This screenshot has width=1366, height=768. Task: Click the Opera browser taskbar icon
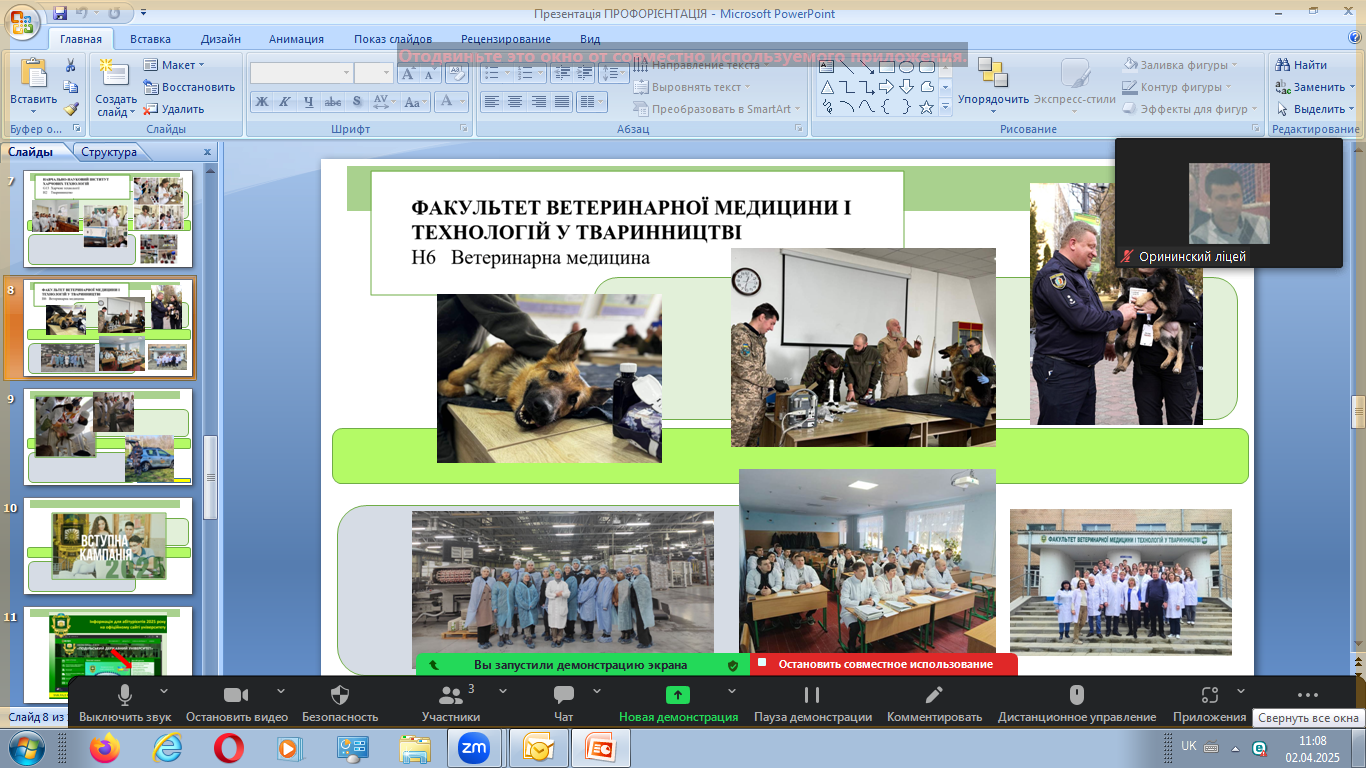click(x=228, y=747)
